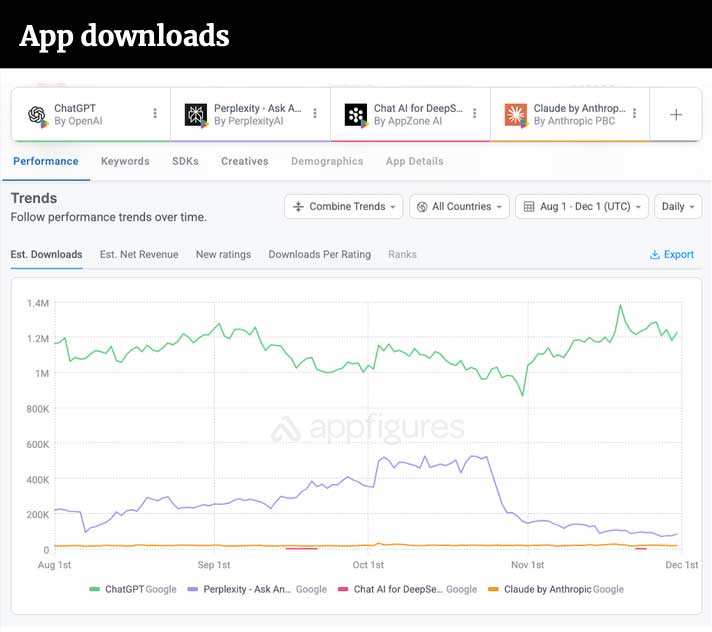
Task: Click the Trends section heading
Action: click(34, 198)
